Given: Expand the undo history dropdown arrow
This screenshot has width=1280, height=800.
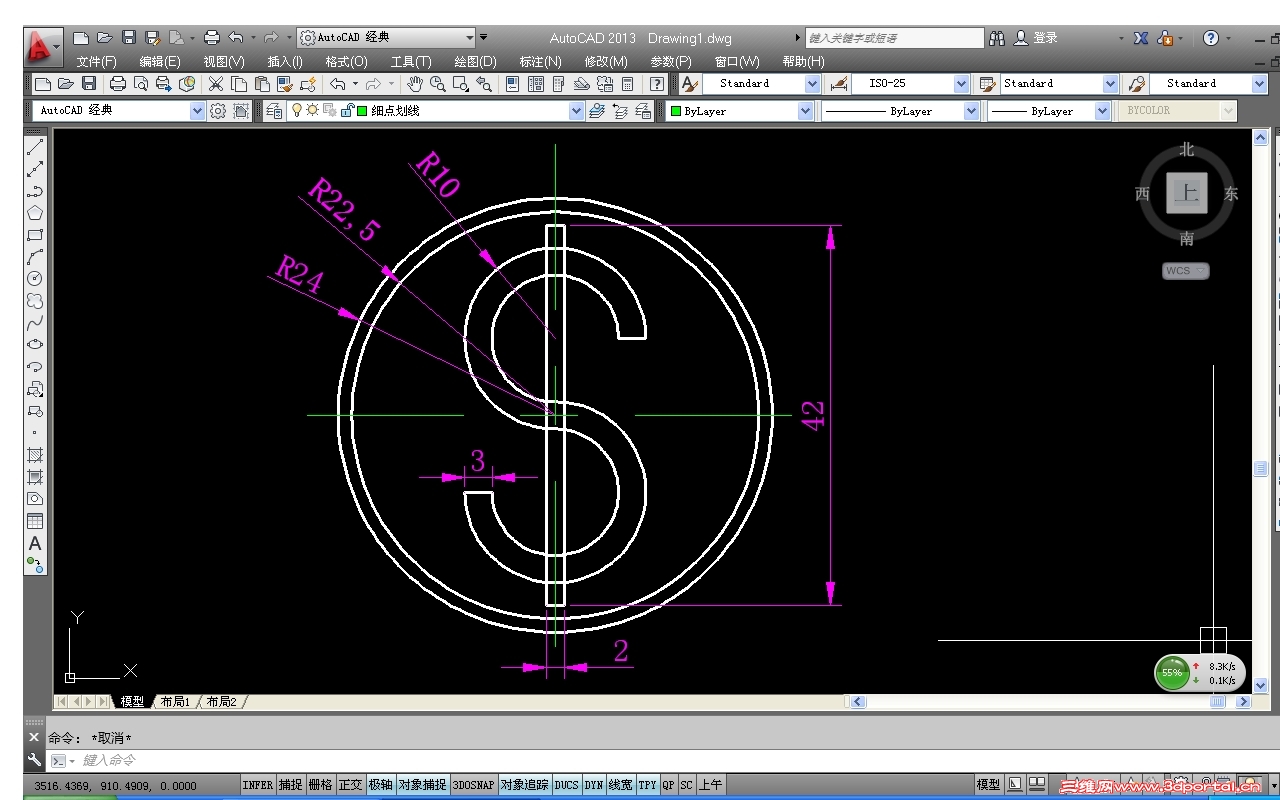Looking at the screenshot, I should pyautogui.click(x=356, y=84).
